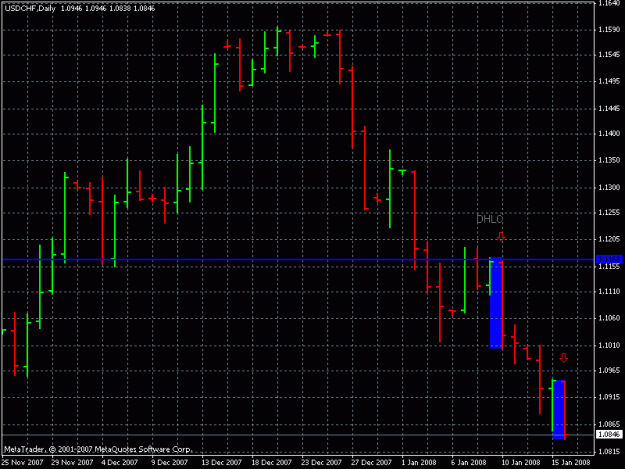
Task: Click the 29 Nov 2007 date label
Action: click(x=72, y=462)
